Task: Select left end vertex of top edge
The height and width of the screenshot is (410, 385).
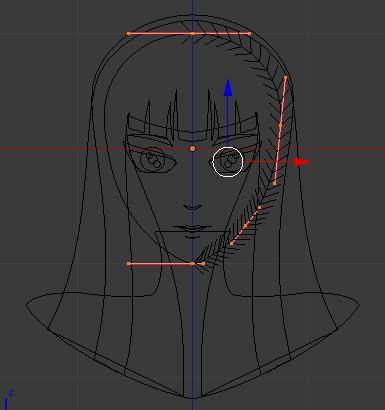Action: 129,34
